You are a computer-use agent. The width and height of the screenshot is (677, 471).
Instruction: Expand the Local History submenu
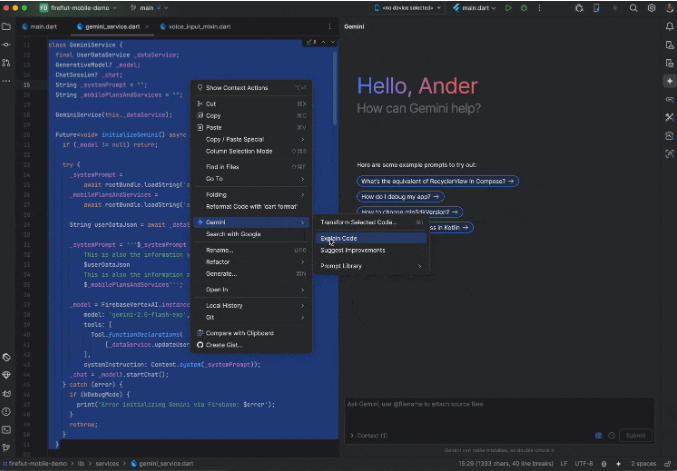[251, 306]
